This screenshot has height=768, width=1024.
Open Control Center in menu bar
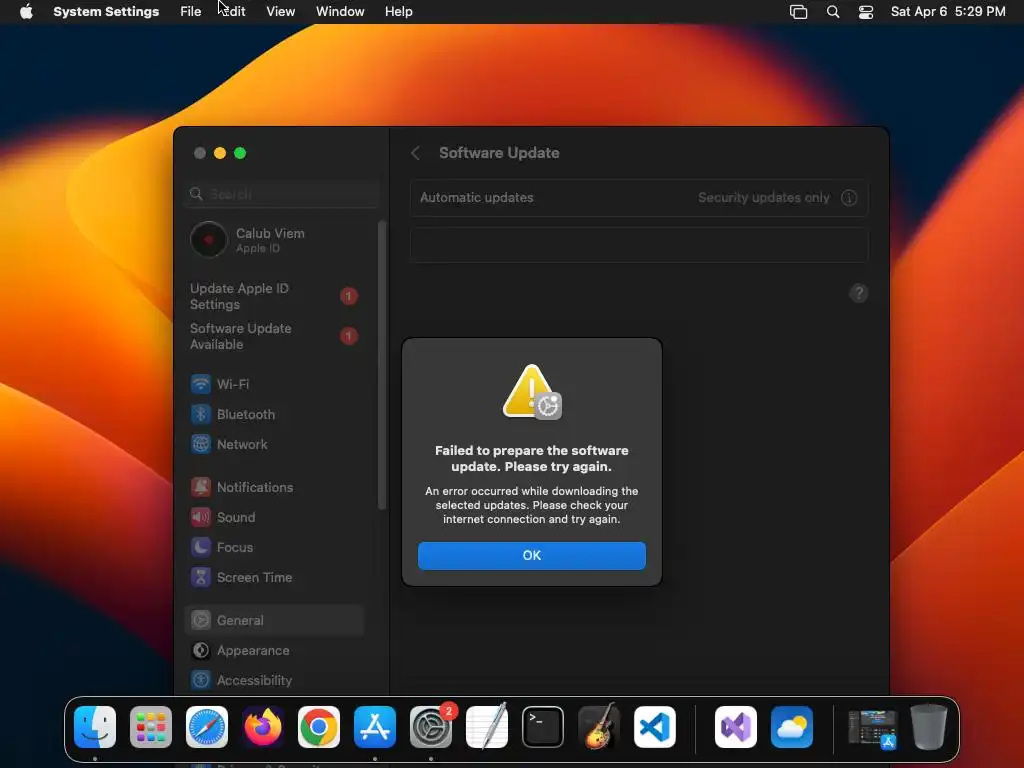[866, 12]
